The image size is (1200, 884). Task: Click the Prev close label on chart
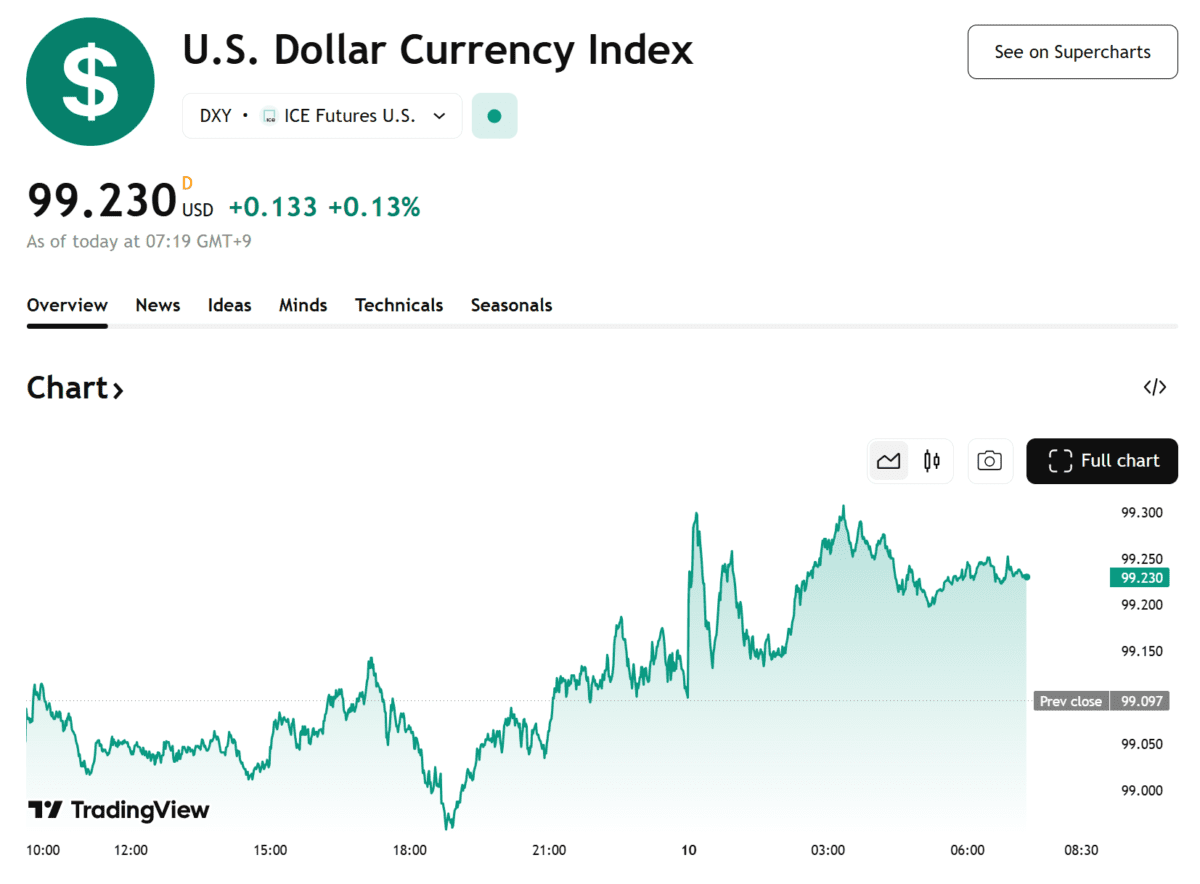coord(1070,701)
